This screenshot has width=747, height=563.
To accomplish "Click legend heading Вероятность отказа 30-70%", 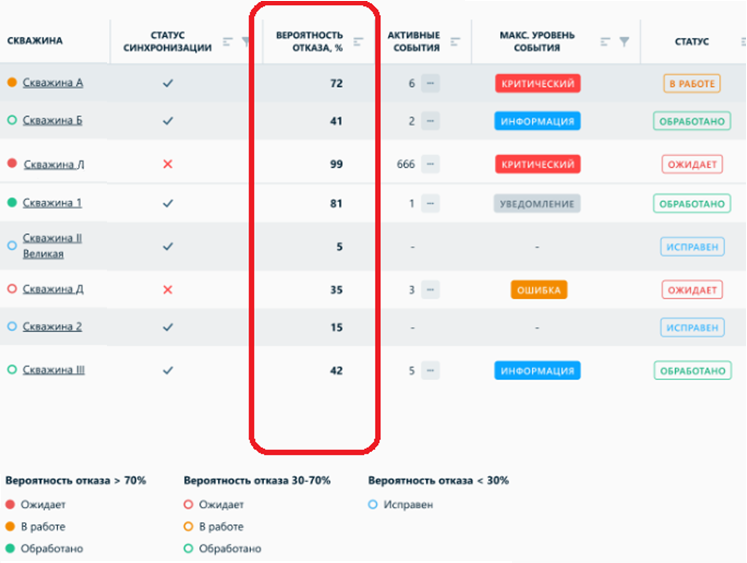I will coord(257,481).
